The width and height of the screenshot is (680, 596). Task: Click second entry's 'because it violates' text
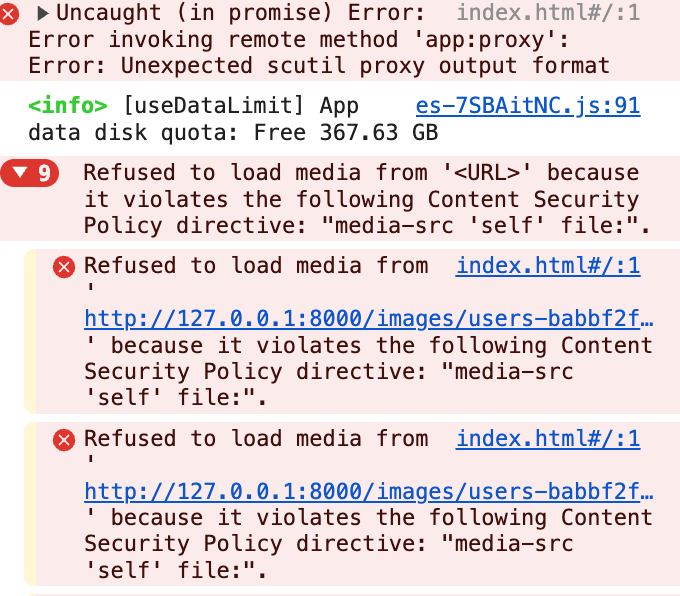(x=235, y=517)
